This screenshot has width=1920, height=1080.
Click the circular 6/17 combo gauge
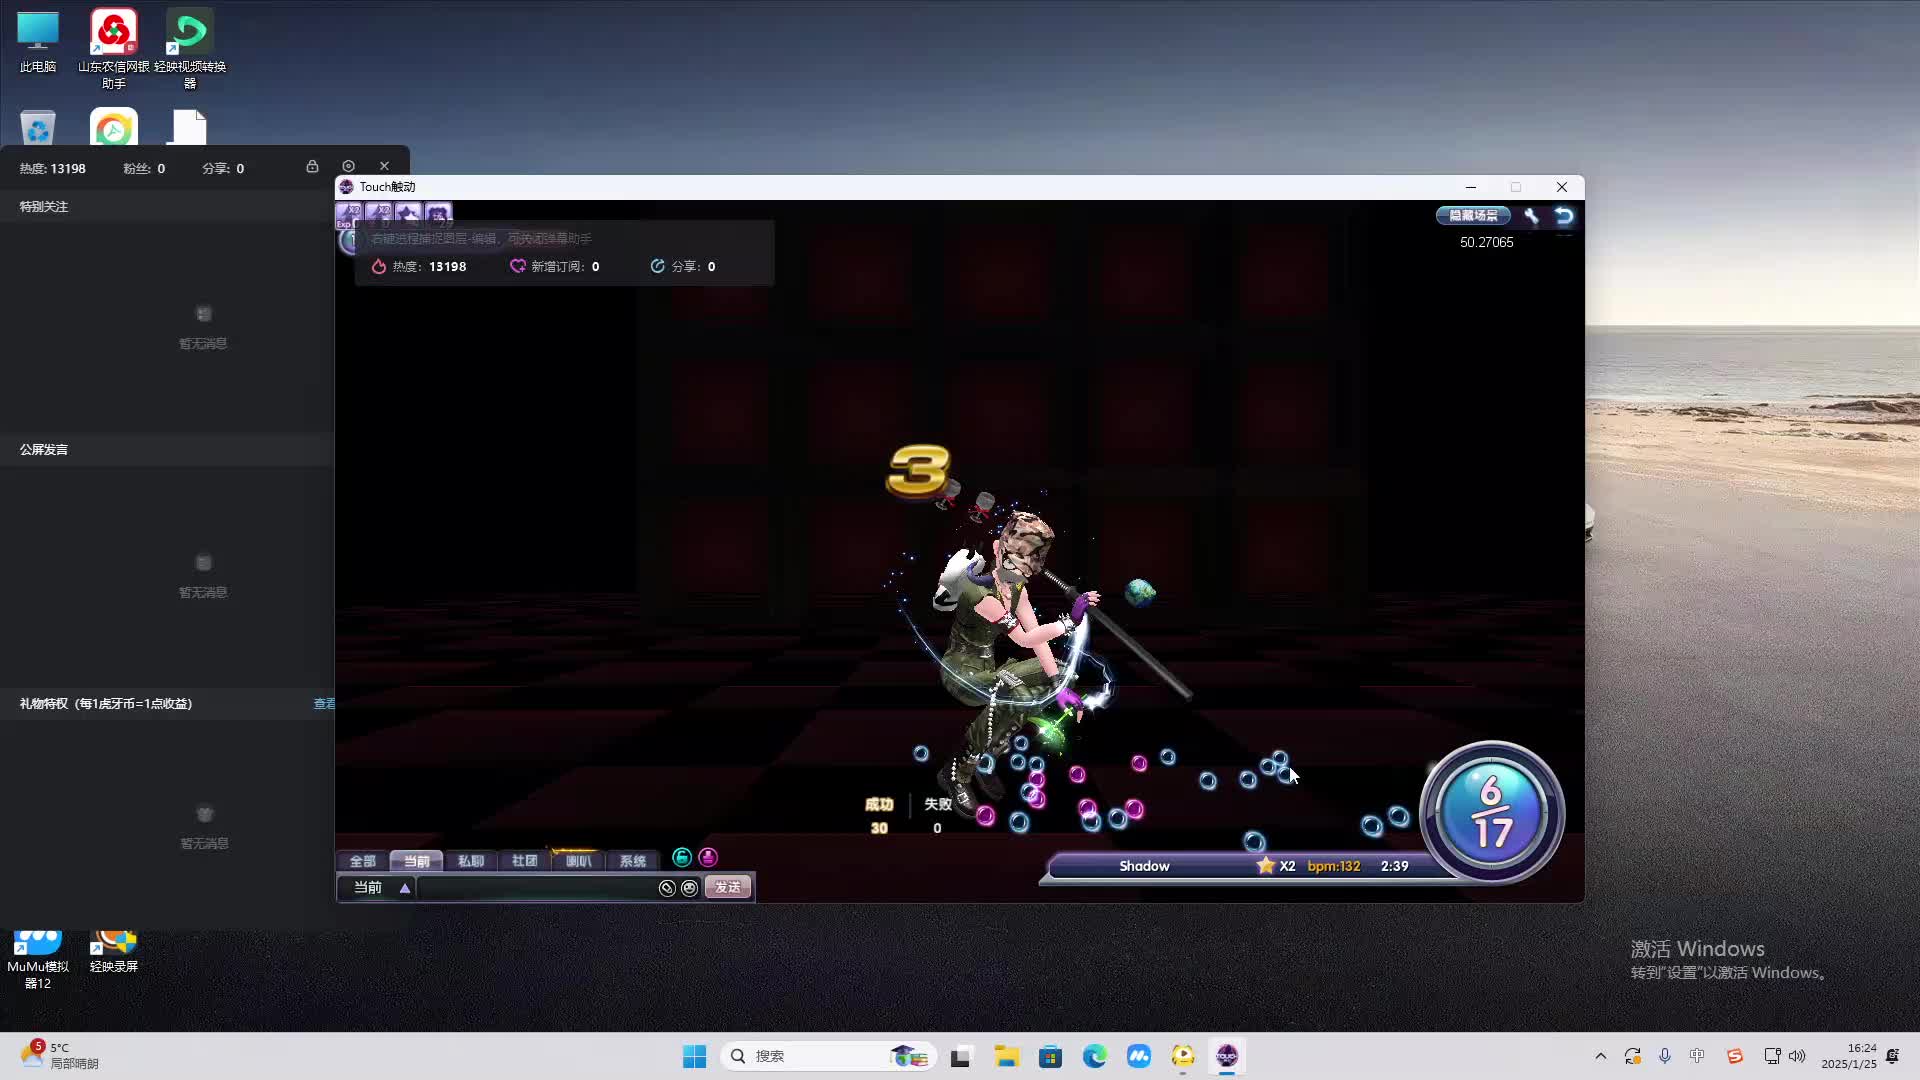(x=1491, y=812)
